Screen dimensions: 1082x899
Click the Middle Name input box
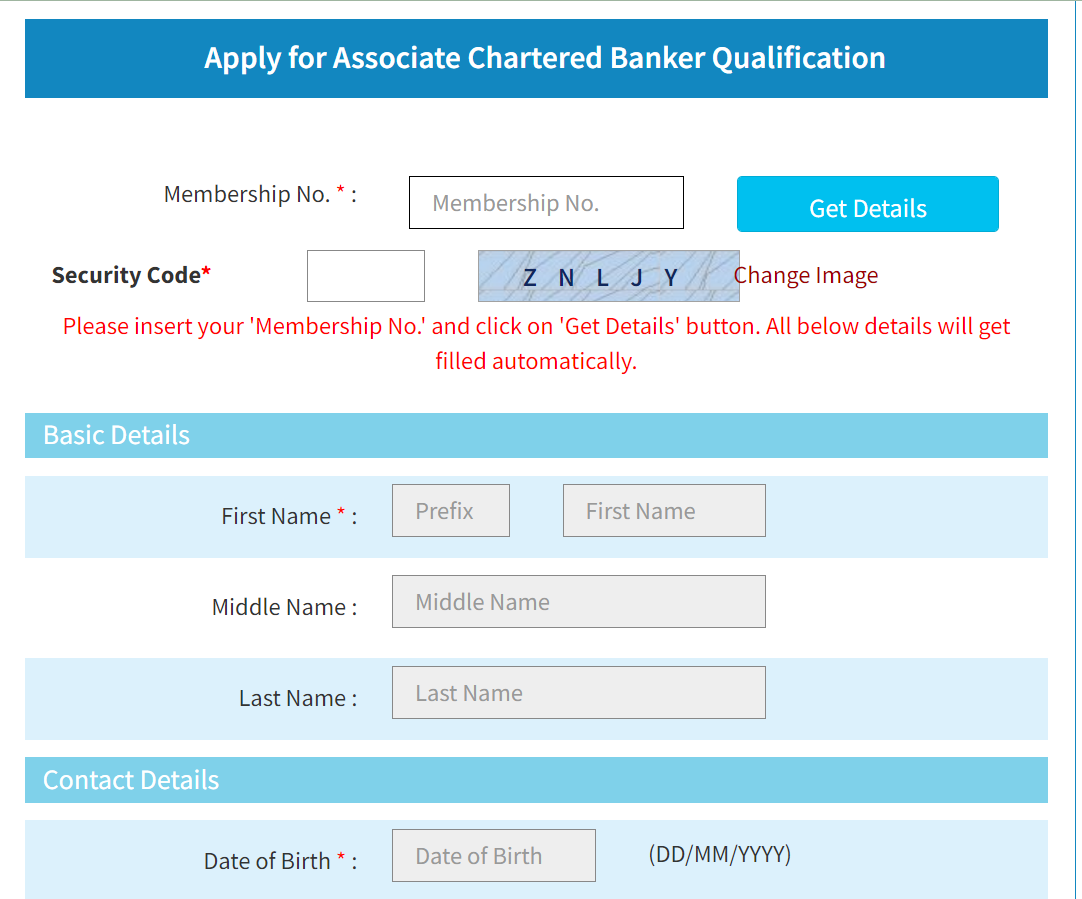(x=578, y=602)
